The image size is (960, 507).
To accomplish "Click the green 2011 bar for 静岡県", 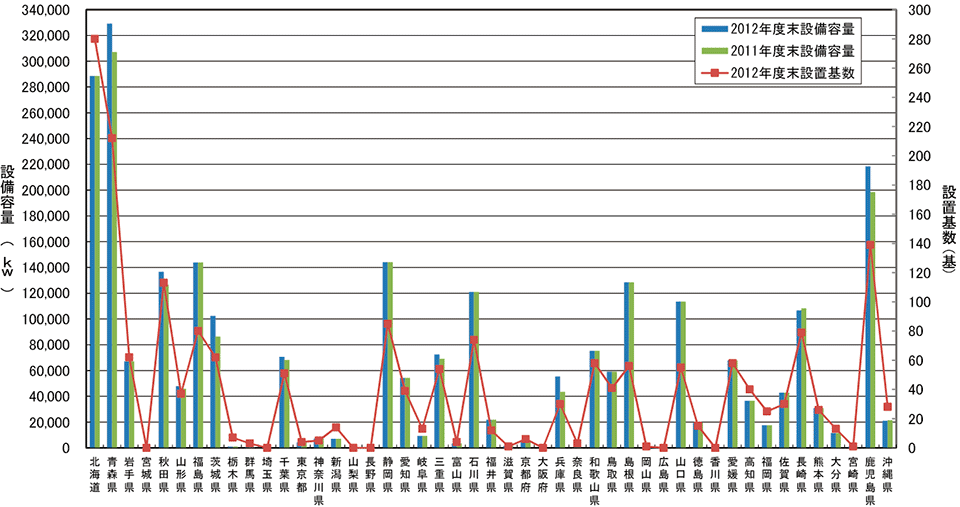I will click(x=390, y=355).
